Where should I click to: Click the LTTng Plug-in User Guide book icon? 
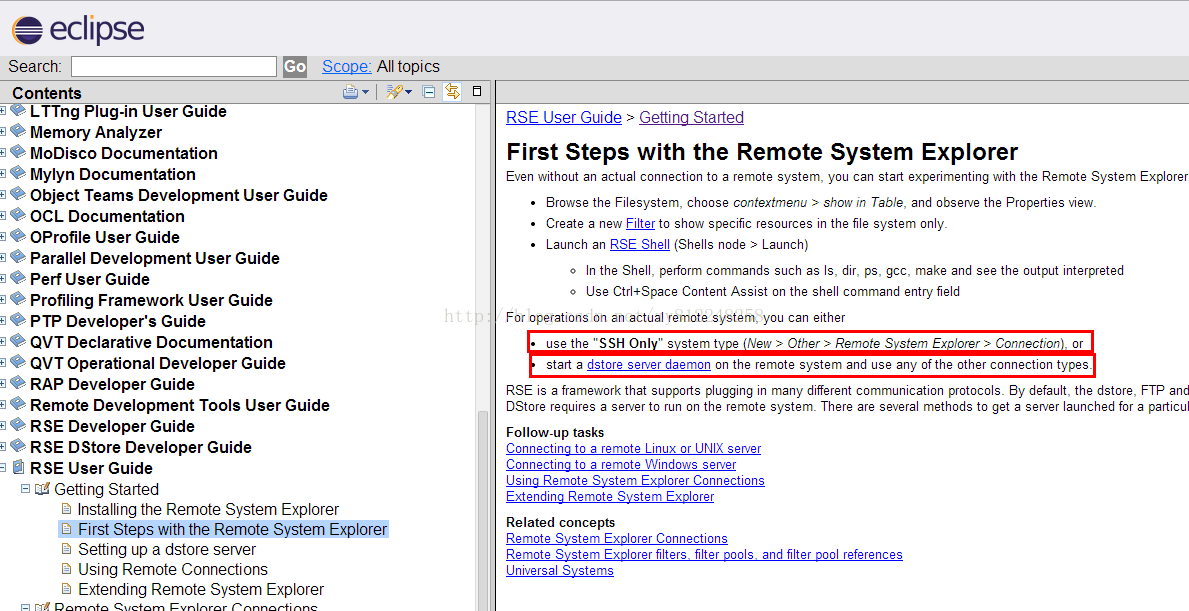click(x=18, y=111)
